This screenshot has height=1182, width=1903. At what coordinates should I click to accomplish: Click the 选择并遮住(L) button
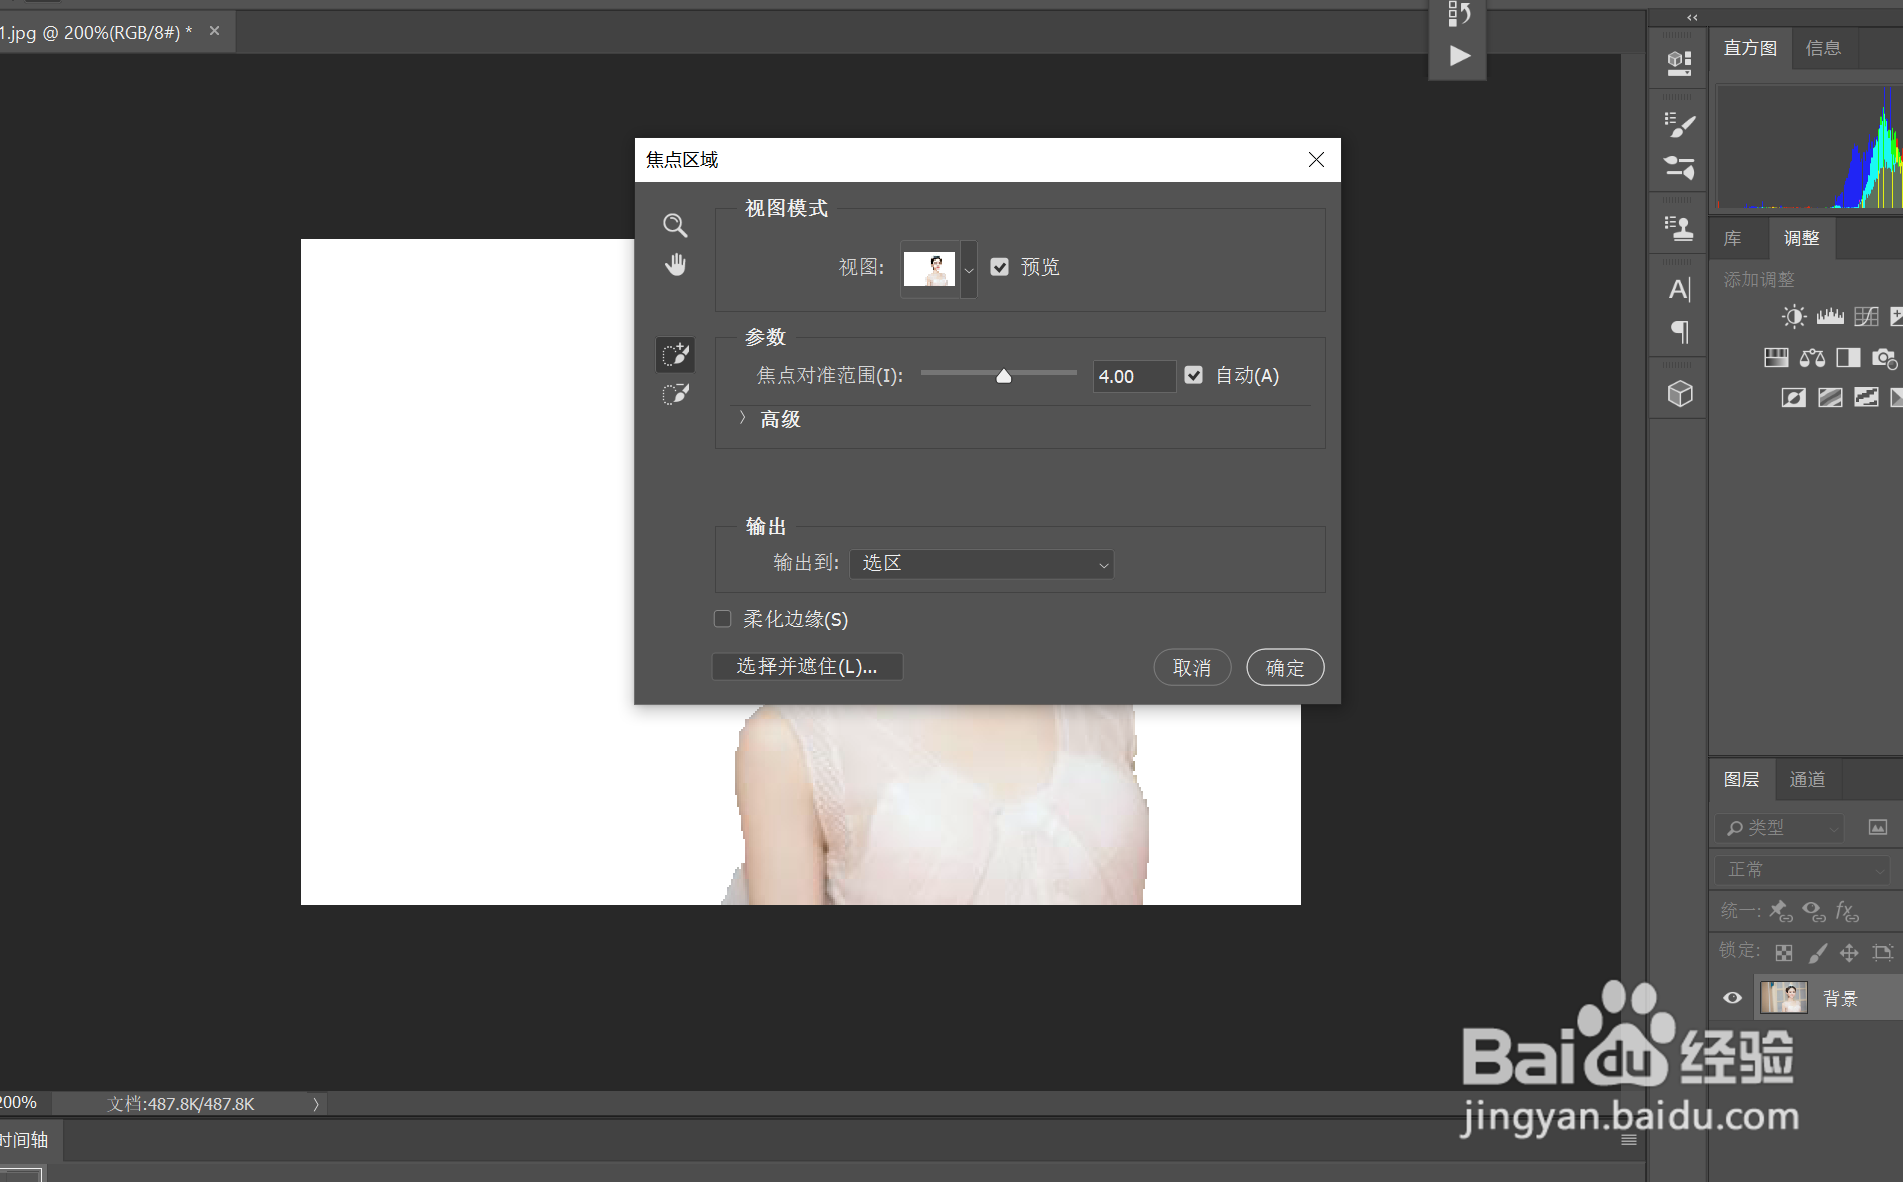[x=806, y=666]
